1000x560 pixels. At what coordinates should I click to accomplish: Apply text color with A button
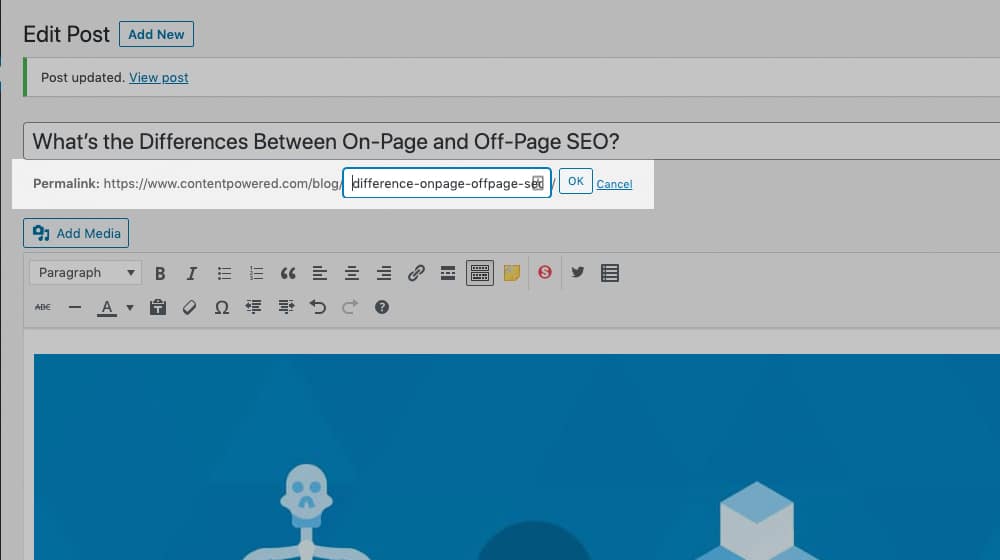(x=107, y=308)
